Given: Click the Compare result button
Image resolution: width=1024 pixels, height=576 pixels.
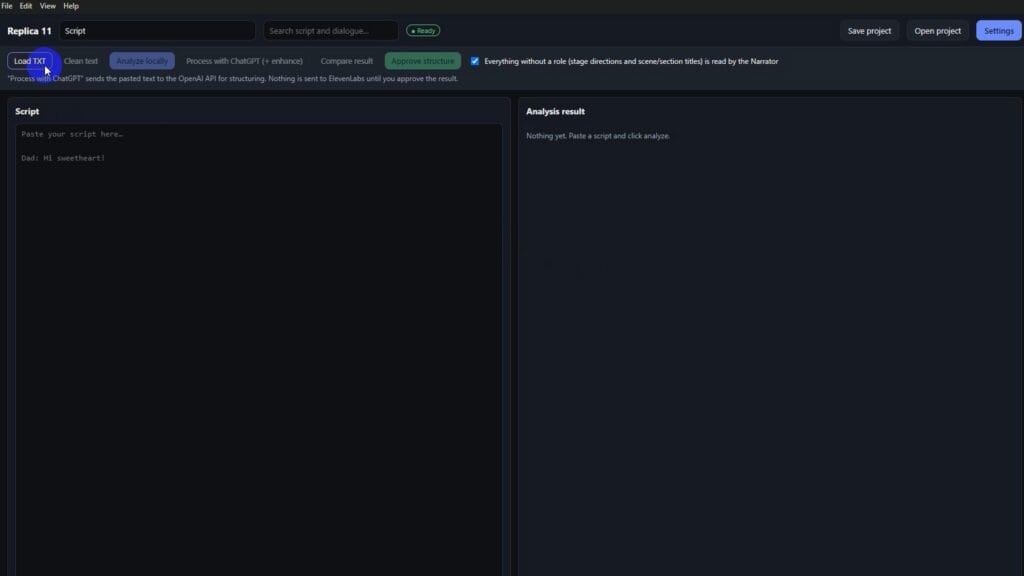Looking at the screenshot, I should [347, 61].
